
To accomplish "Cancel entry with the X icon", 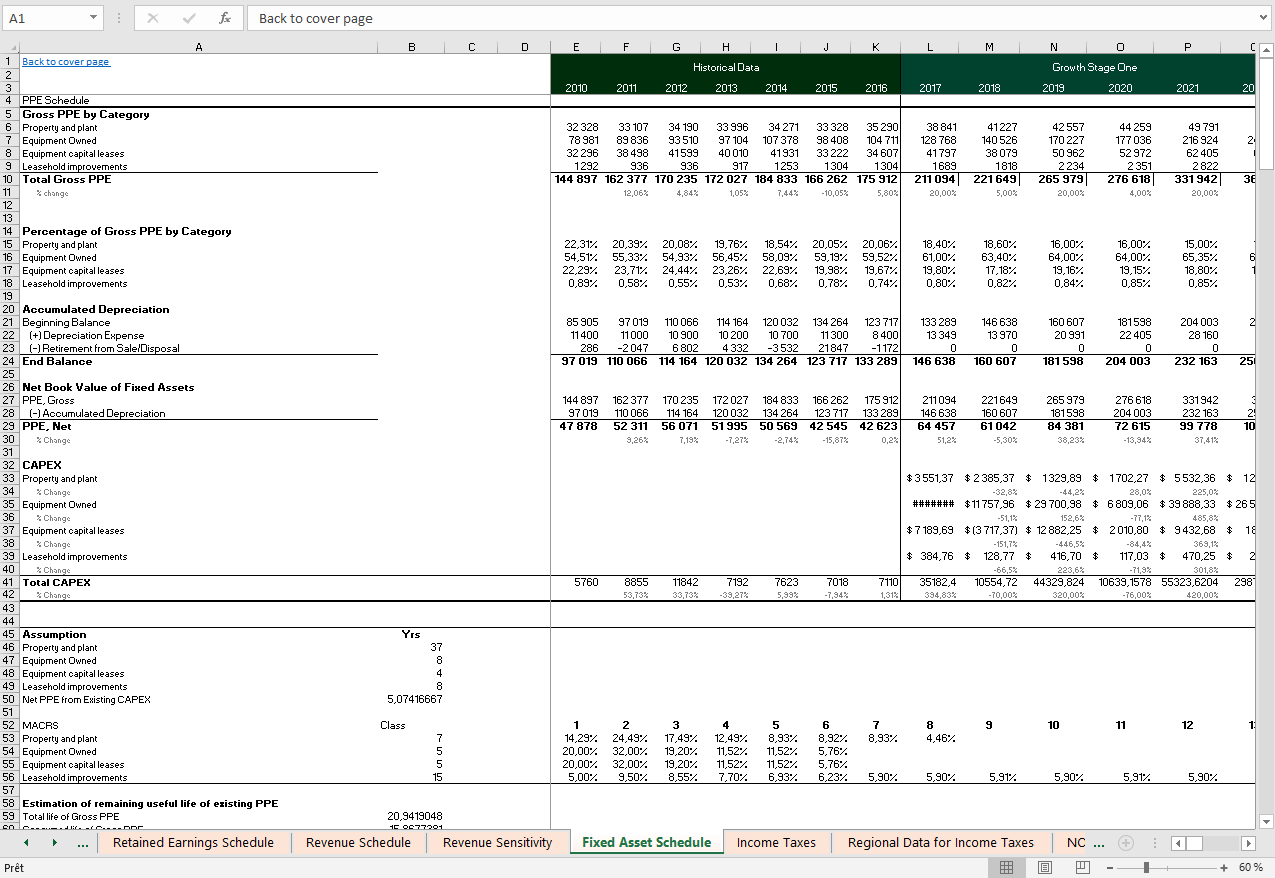I will [x=153, y=18].
